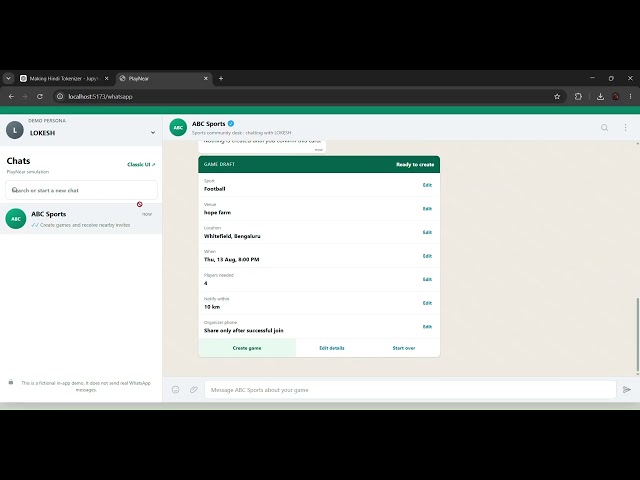
Task: Click Start over on game draft
Action: pyautogui.click(x=404, y=348)
